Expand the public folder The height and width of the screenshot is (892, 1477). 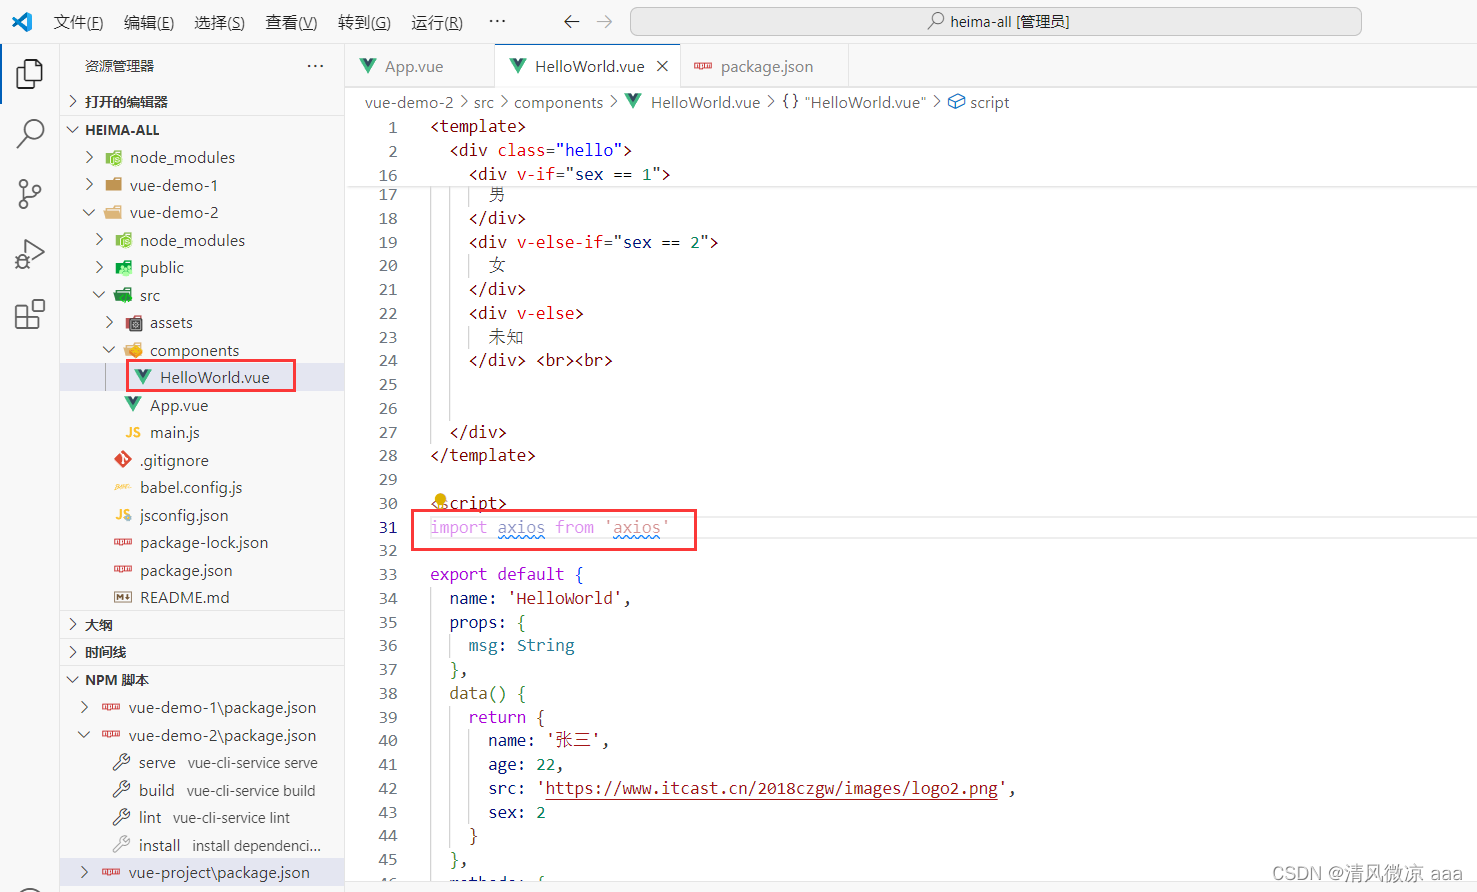[x=161, y=267]
